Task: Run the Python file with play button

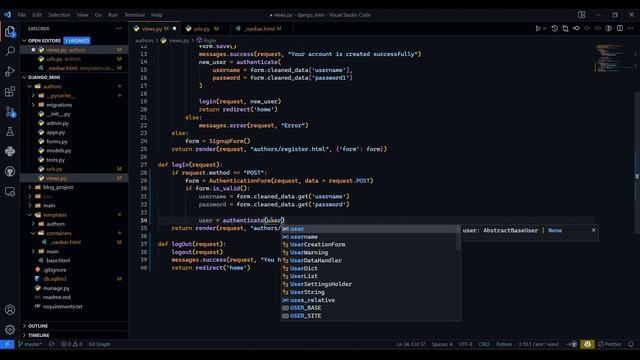Action: click(x=538, y=29)
